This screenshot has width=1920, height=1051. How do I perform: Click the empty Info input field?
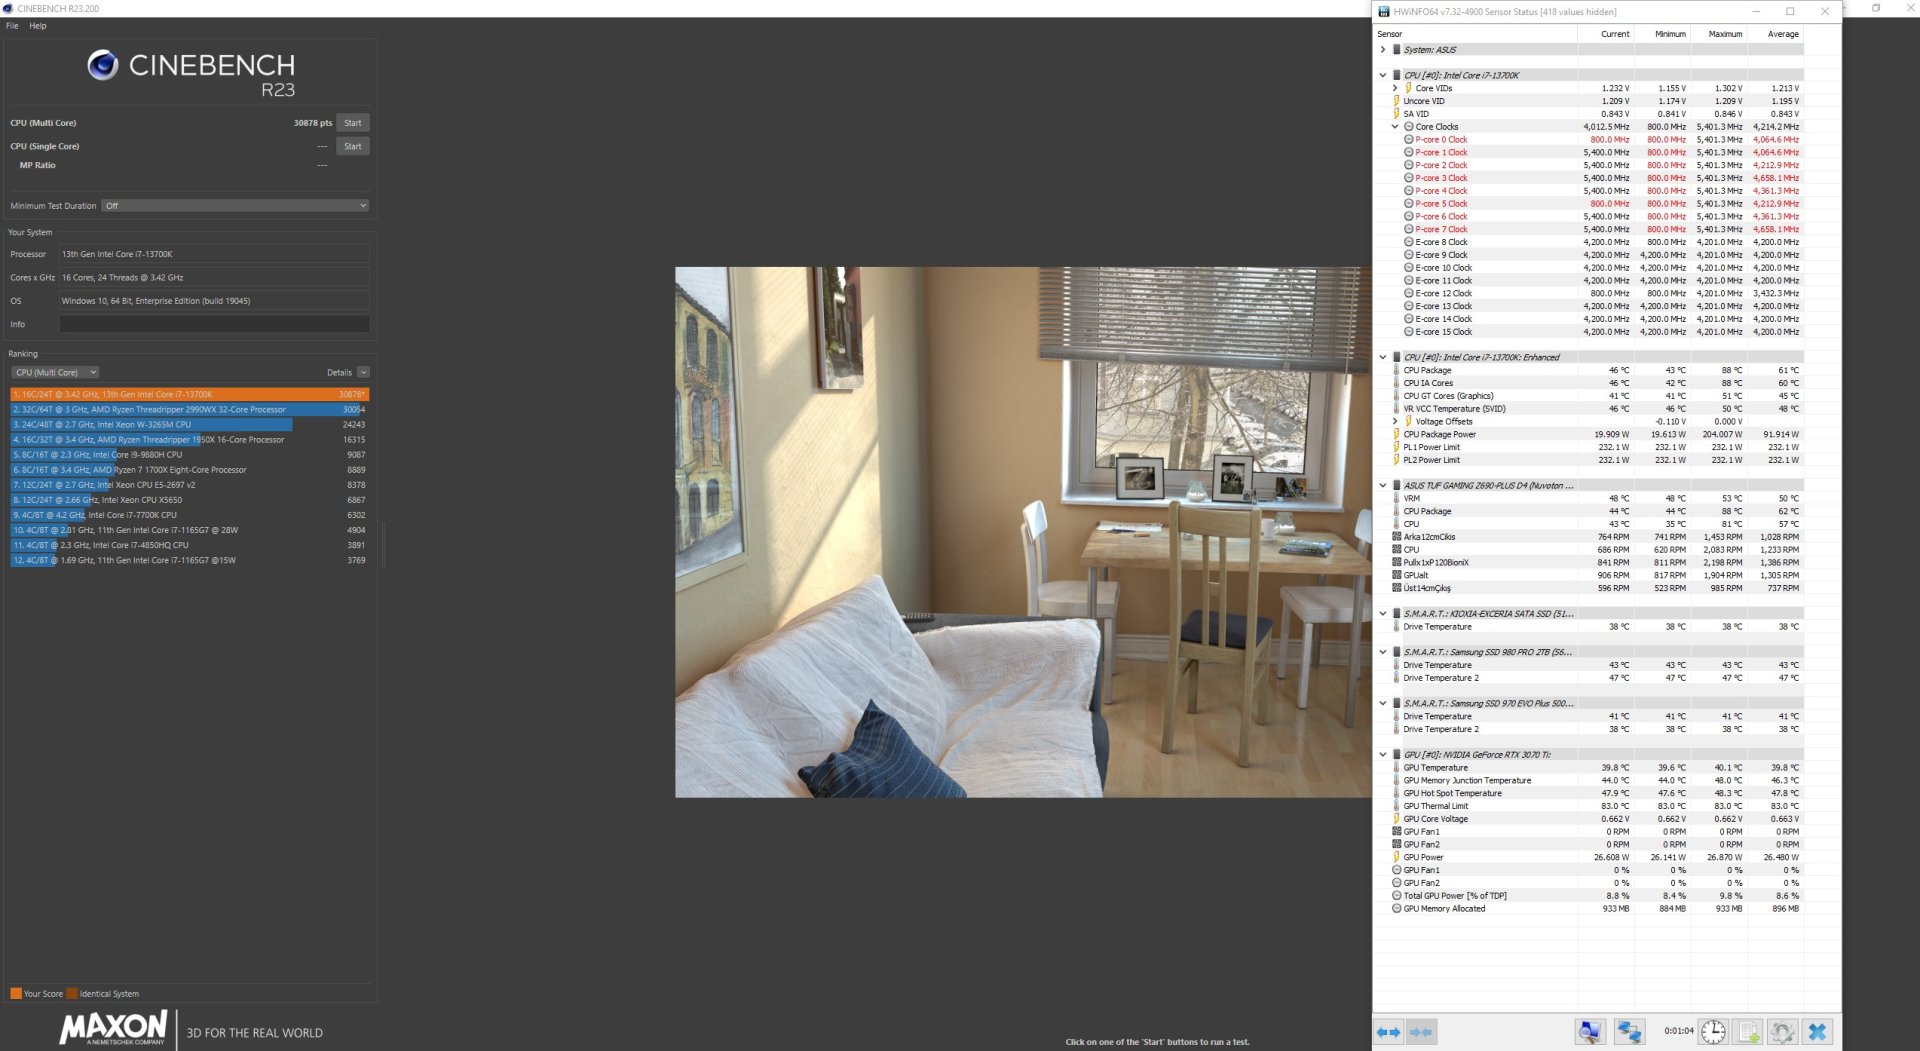[214, 324]
